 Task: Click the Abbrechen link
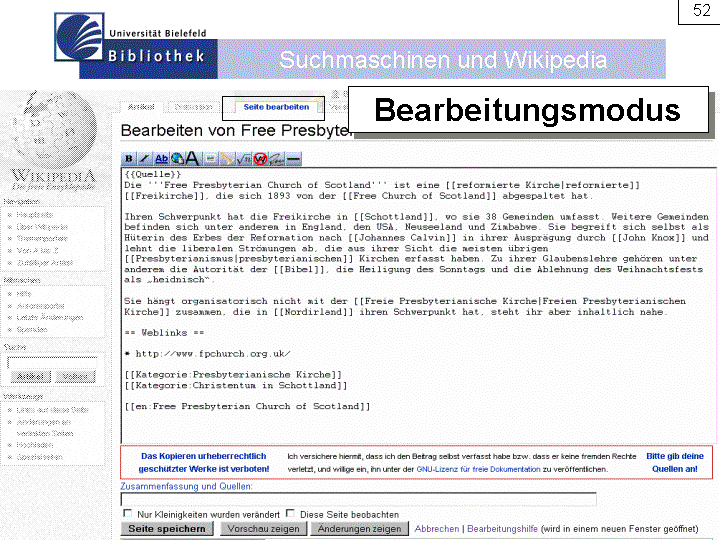(x=437, y=529)
